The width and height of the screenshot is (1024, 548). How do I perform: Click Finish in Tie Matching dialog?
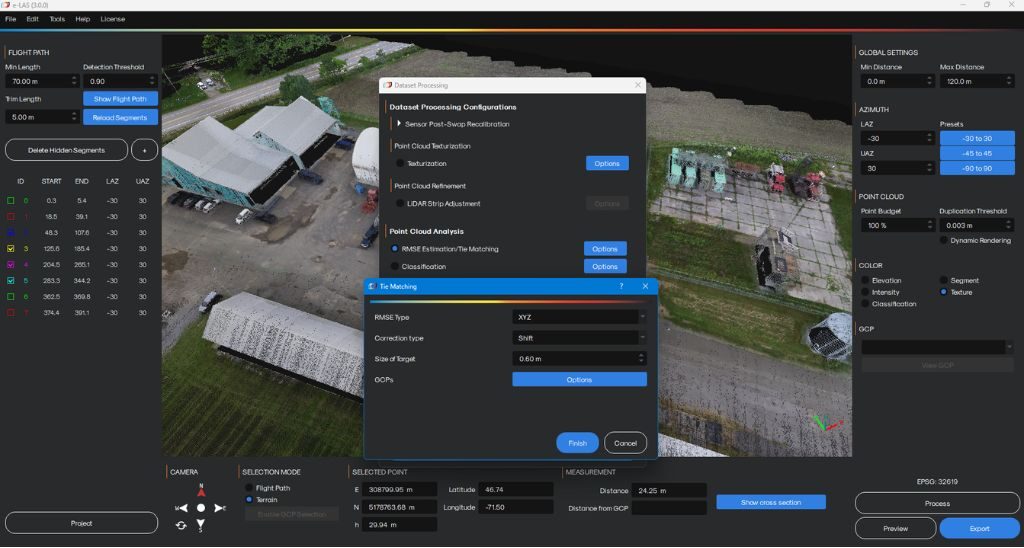click(x=577, y=443)
